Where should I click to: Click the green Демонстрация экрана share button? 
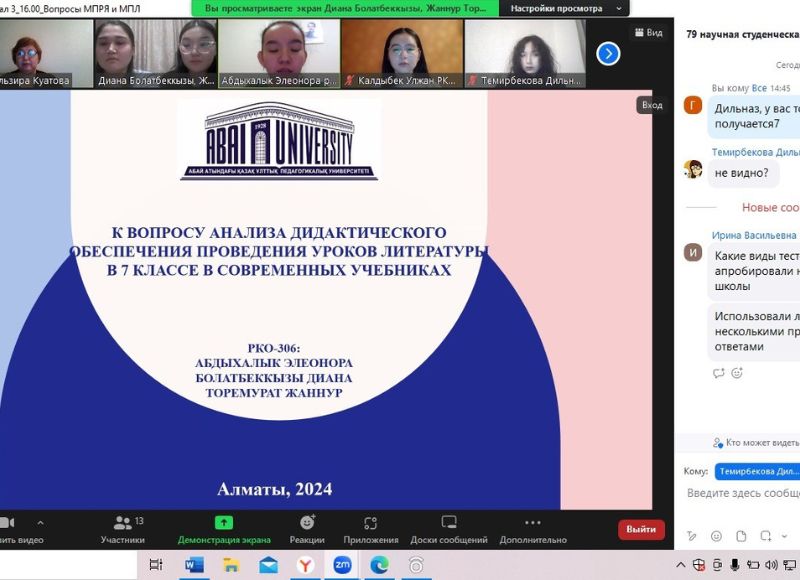(x=224, y=529)
